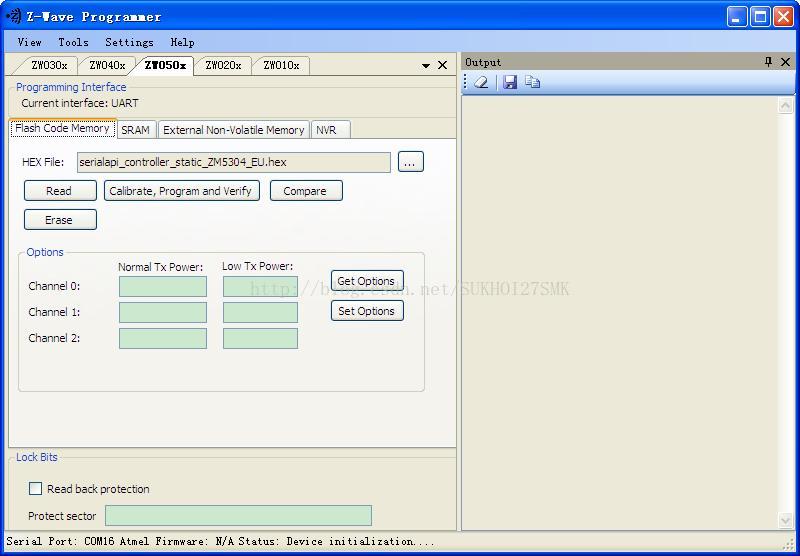Click Channel 0 Normal Tx Power field
This screenshot has width=800, height=556.
[x=163, y=287]
